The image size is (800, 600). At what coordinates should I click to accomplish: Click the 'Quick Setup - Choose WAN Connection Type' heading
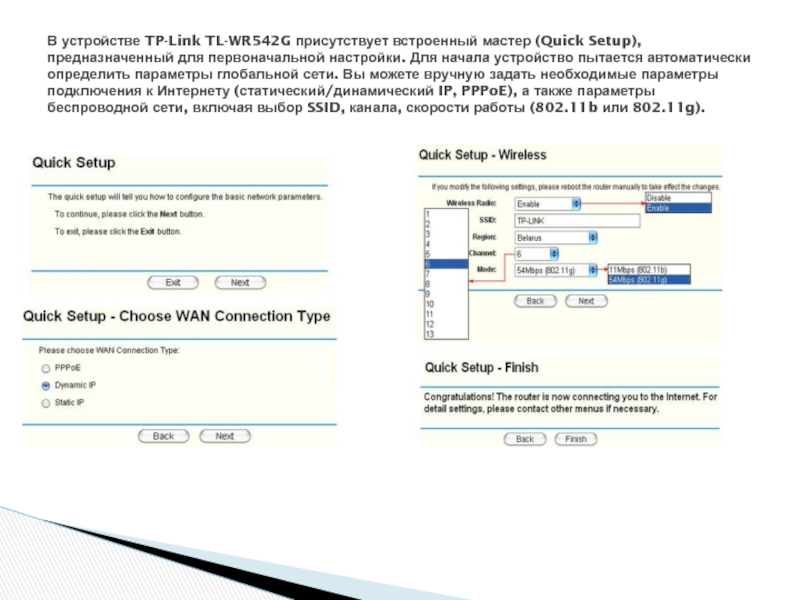click(x=177, y=316)
